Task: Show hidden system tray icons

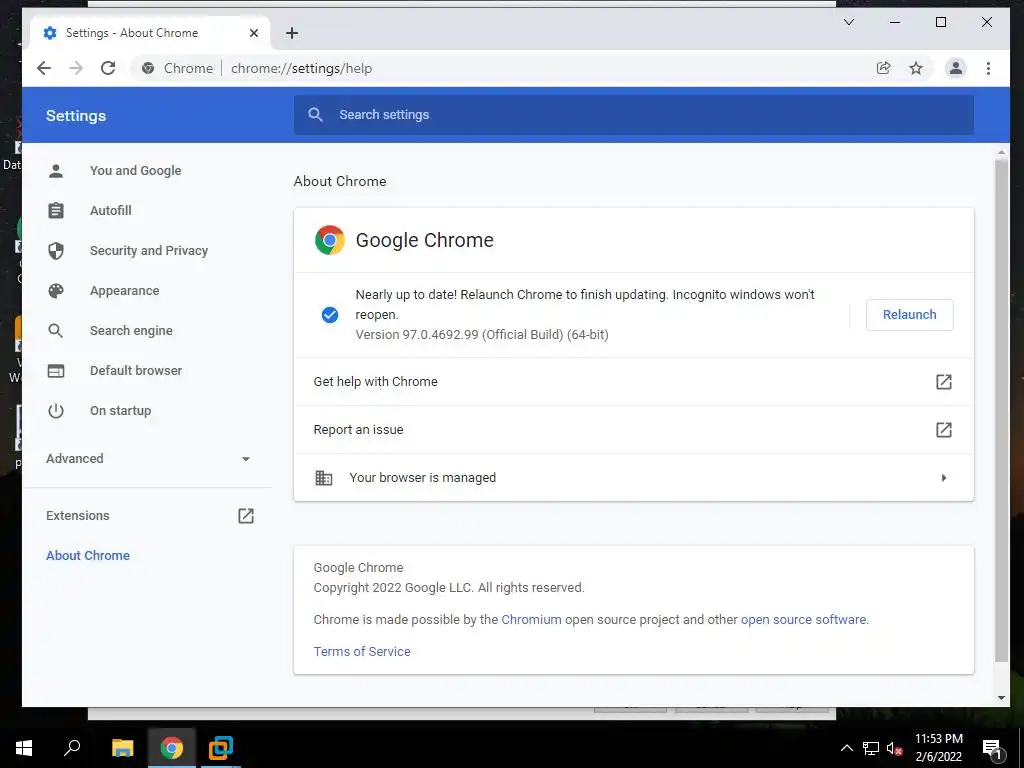Action: pos(846,748)
